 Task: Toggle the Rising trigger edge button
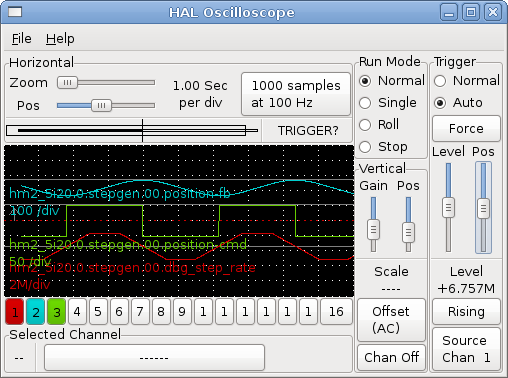[466, 312]
